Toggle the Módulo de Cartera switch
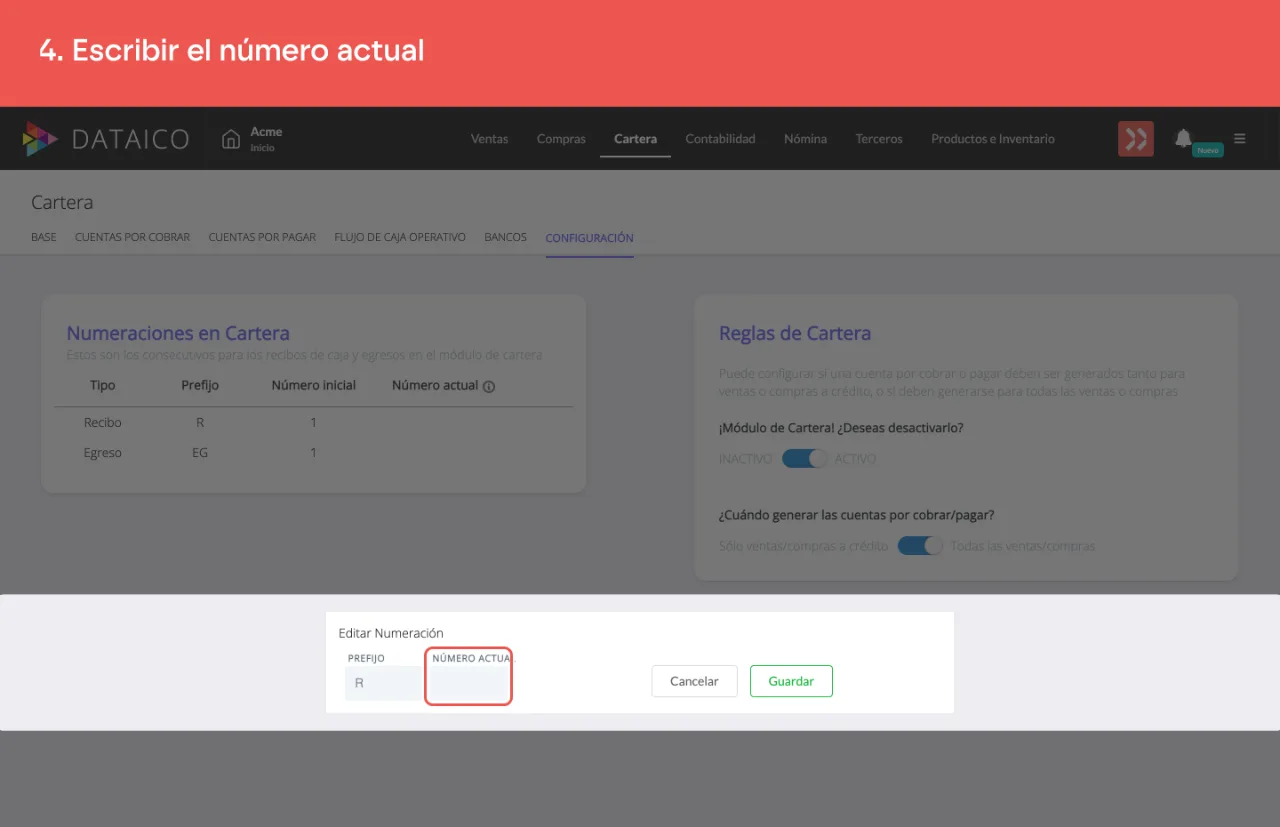 point(805,459)
